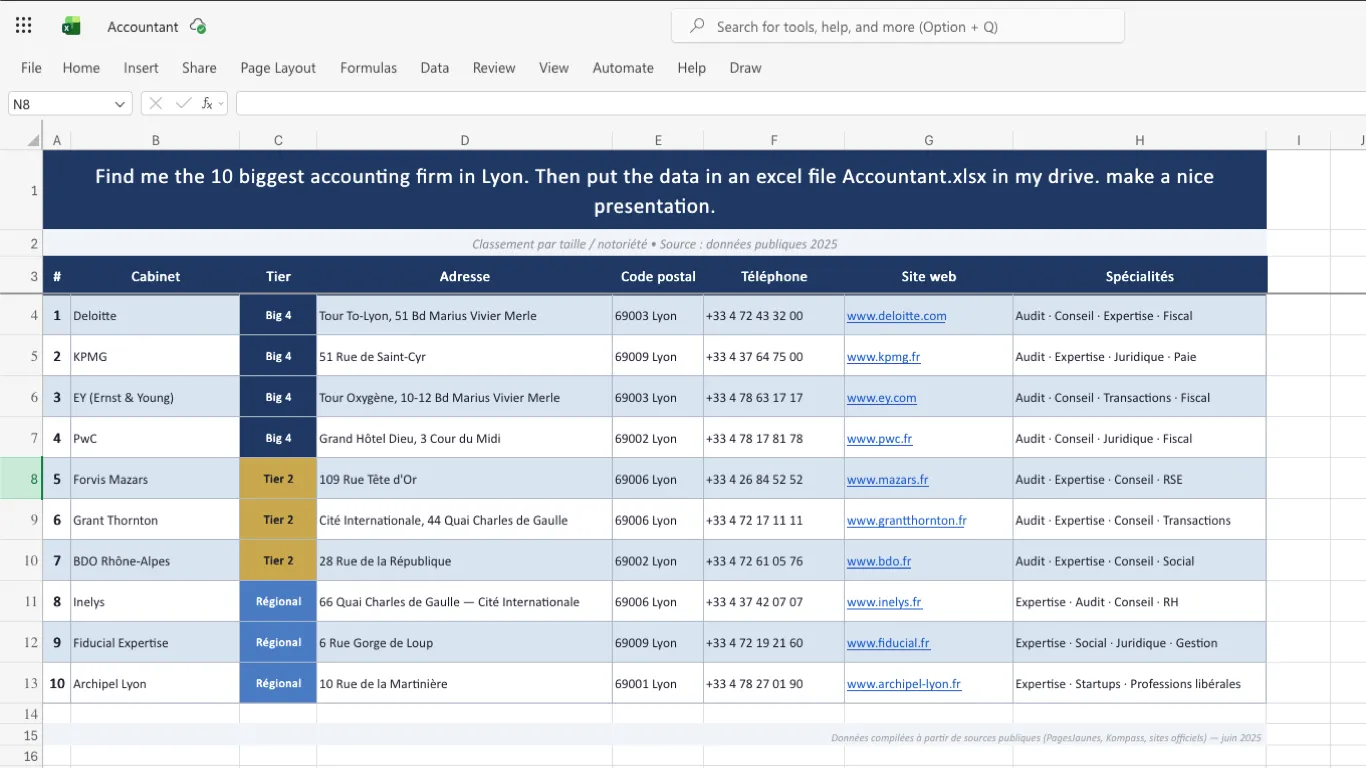Open the function dropdown next to fx

221,103
